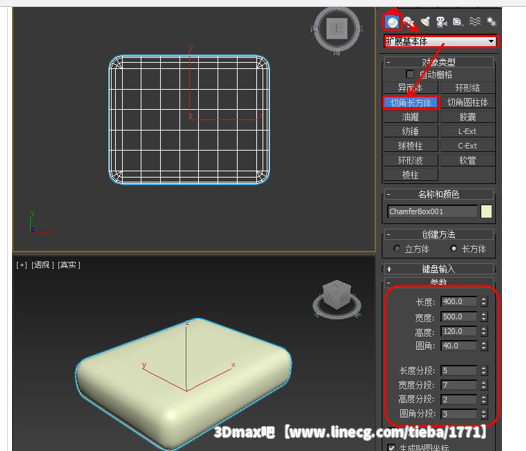Screen dimensions: 526x451
Task: Select the 切角长方体 object button
Action: 411,102
